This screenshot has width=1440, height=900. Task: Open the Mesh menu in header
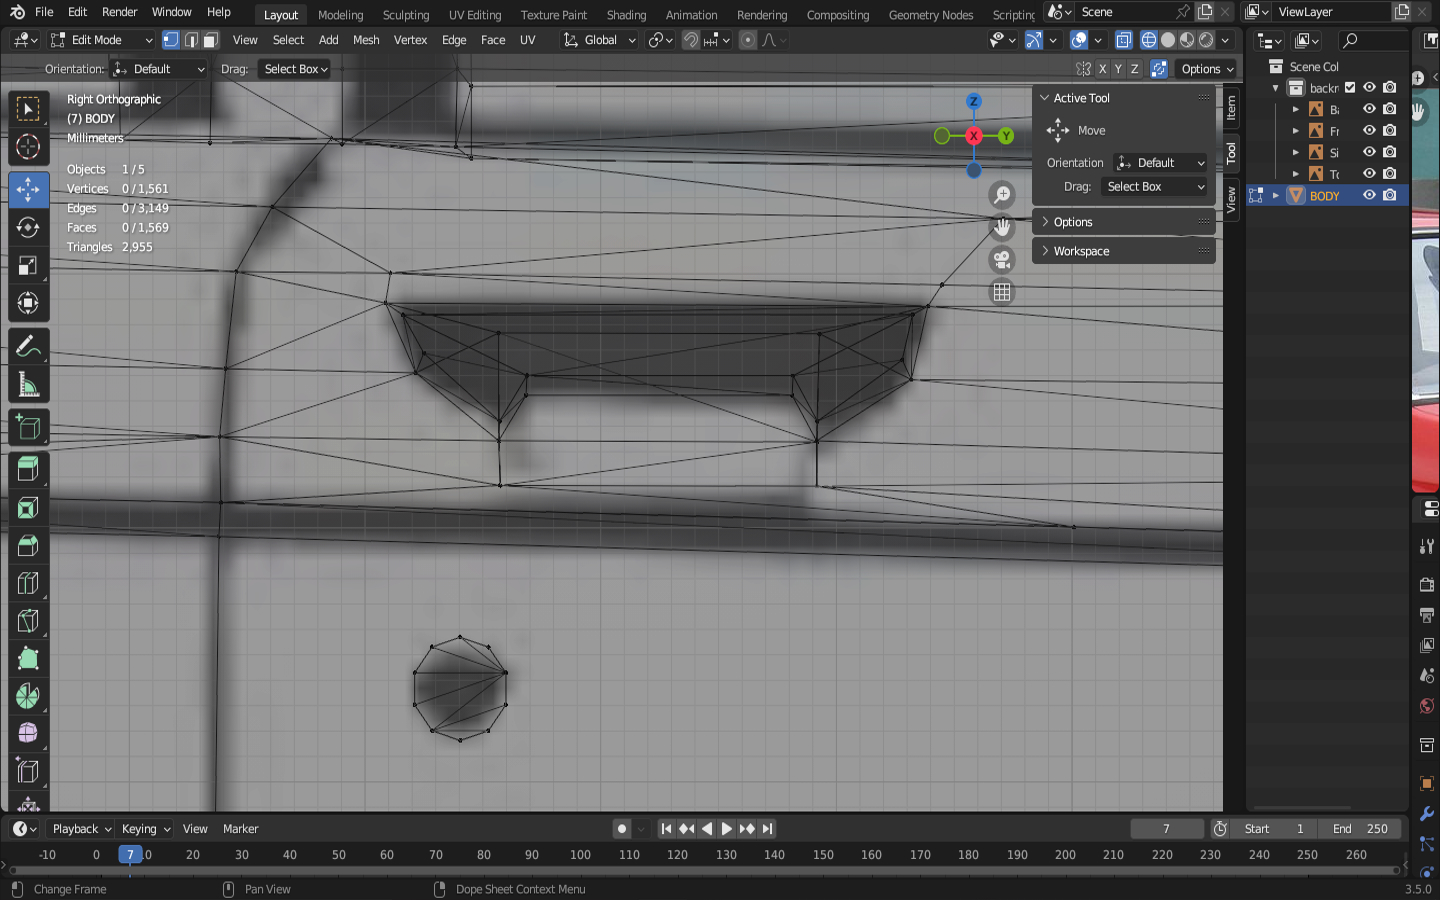(x=366, y=40)
